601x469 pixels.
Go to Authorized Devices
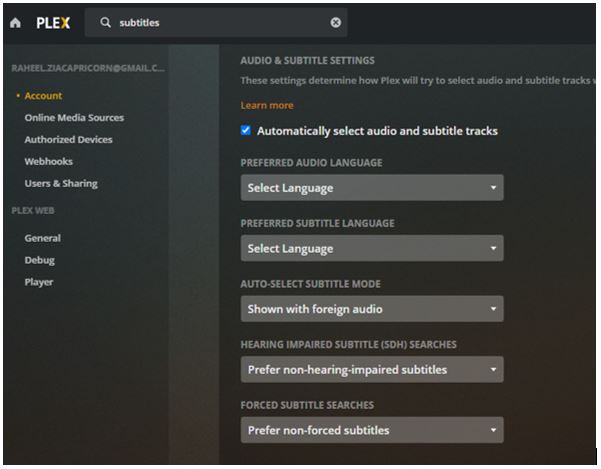(x=69, y=139)
